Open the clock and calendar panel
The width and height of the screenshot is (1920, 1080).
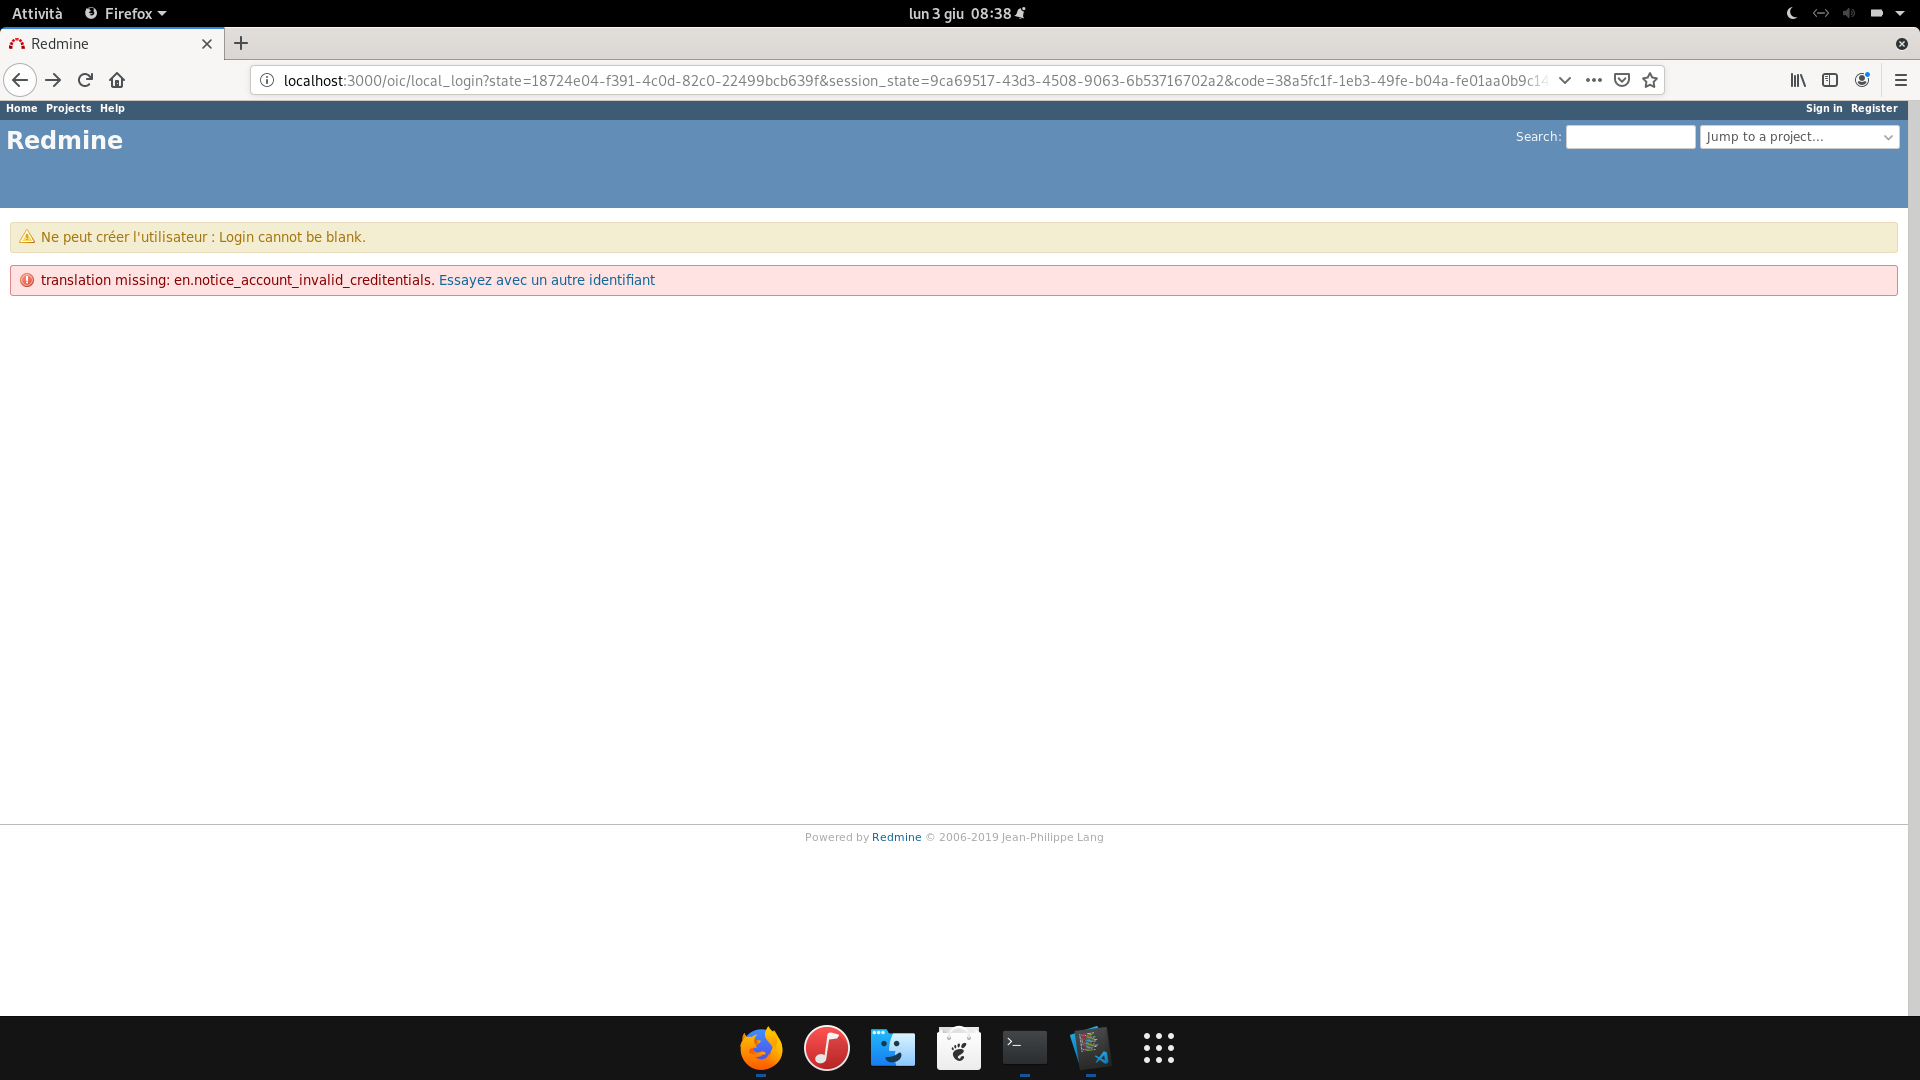(x=967, y=13)
